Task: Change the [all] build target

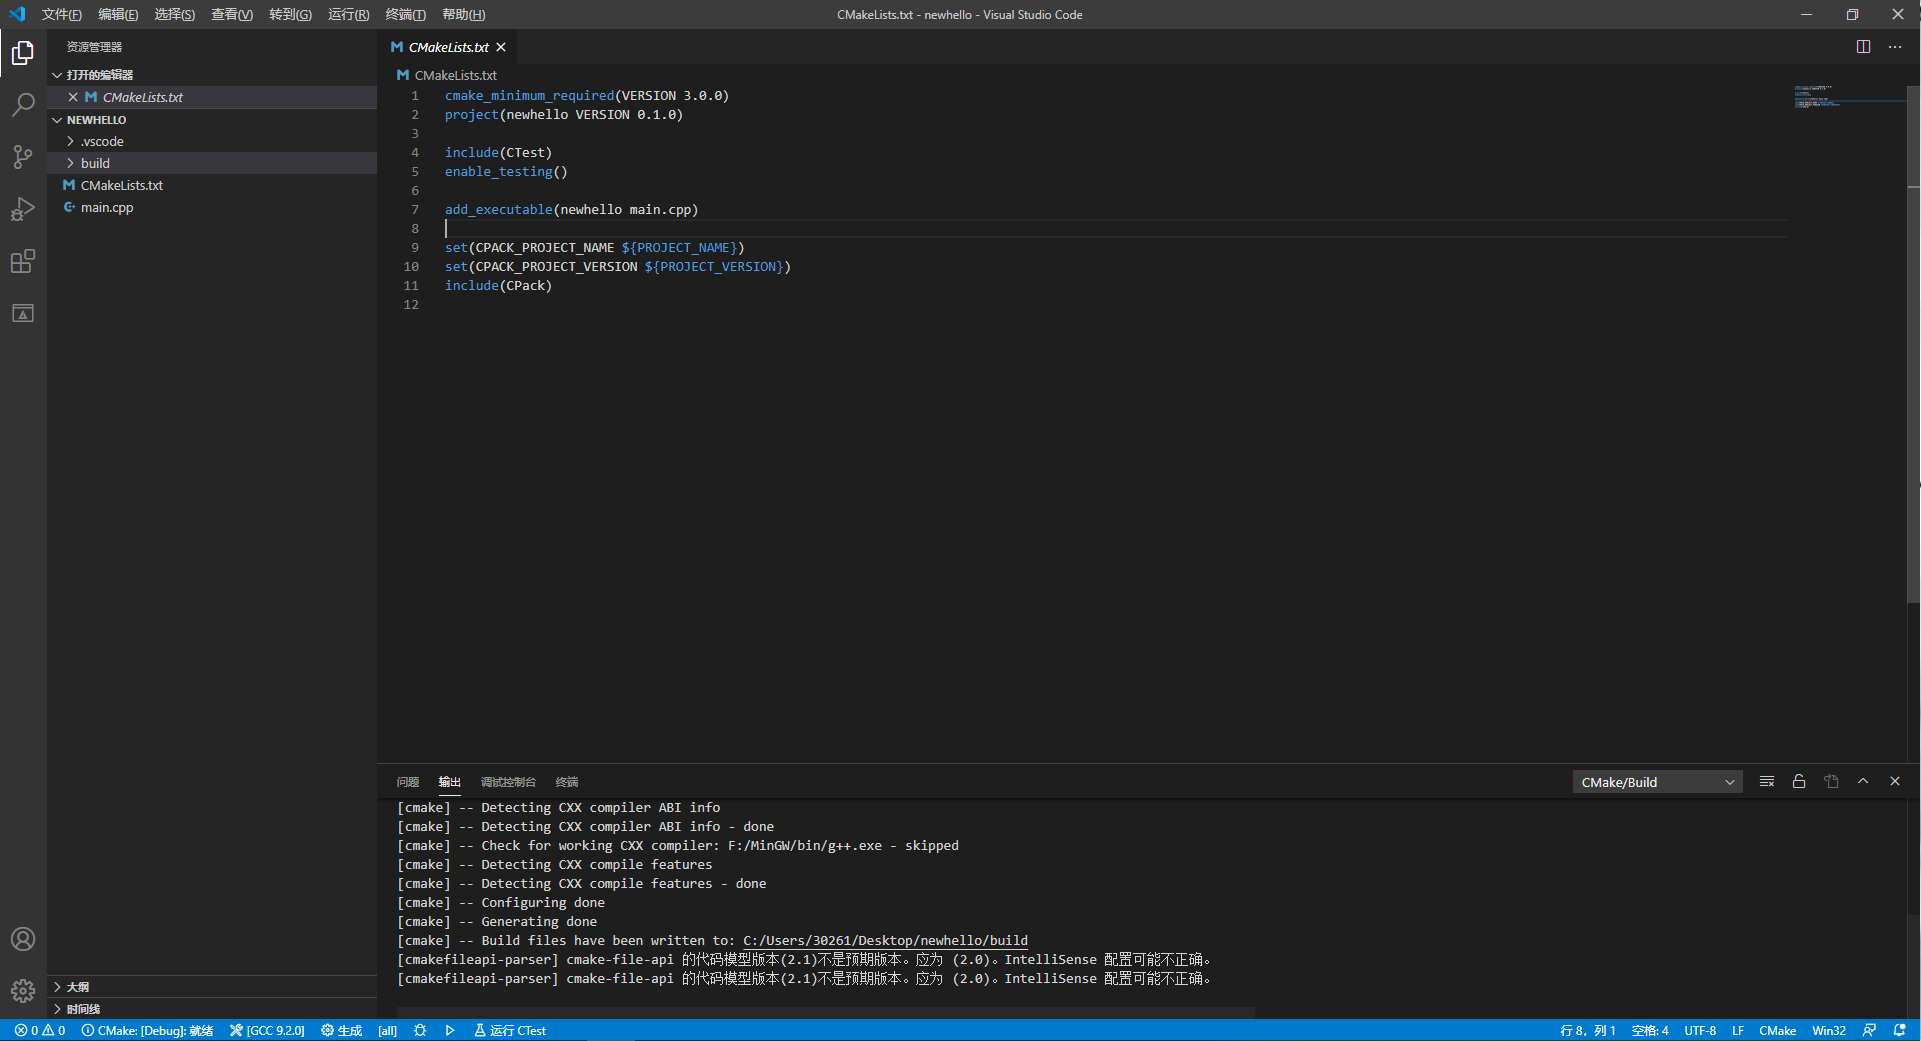Action: pos(388,1030)
